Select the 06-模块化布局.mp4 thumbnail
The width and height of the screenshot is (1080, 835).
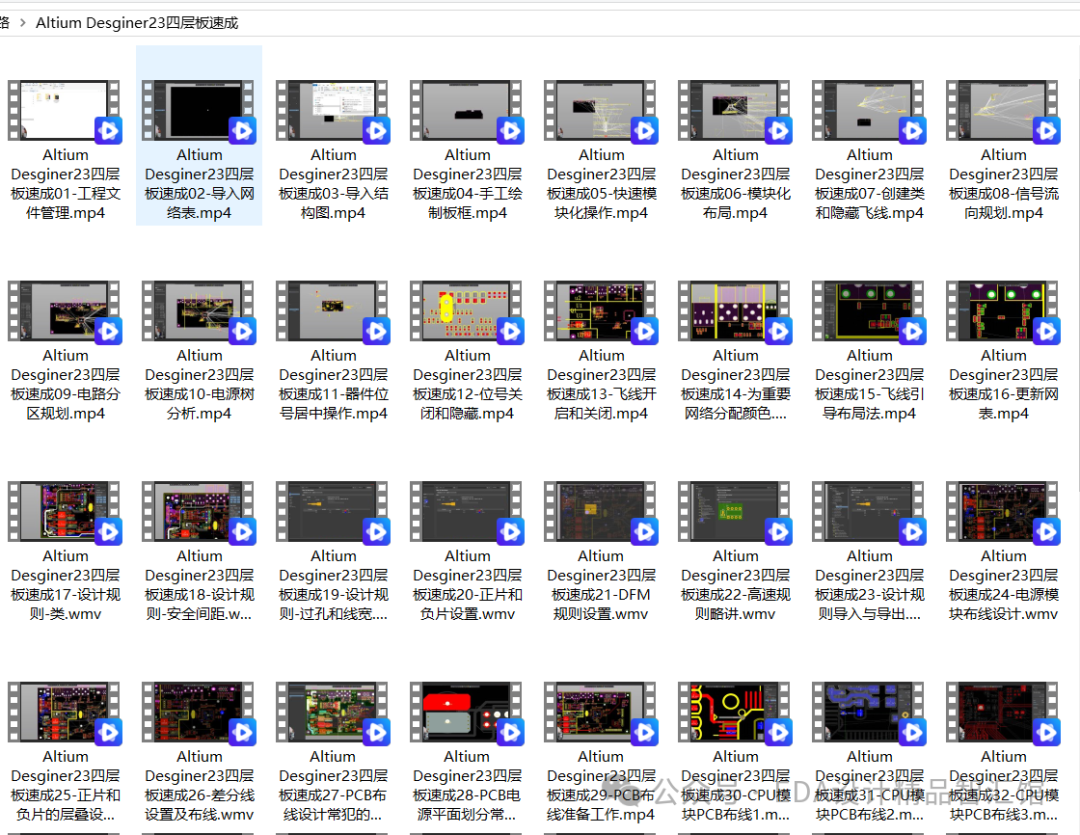coord(735,110)
